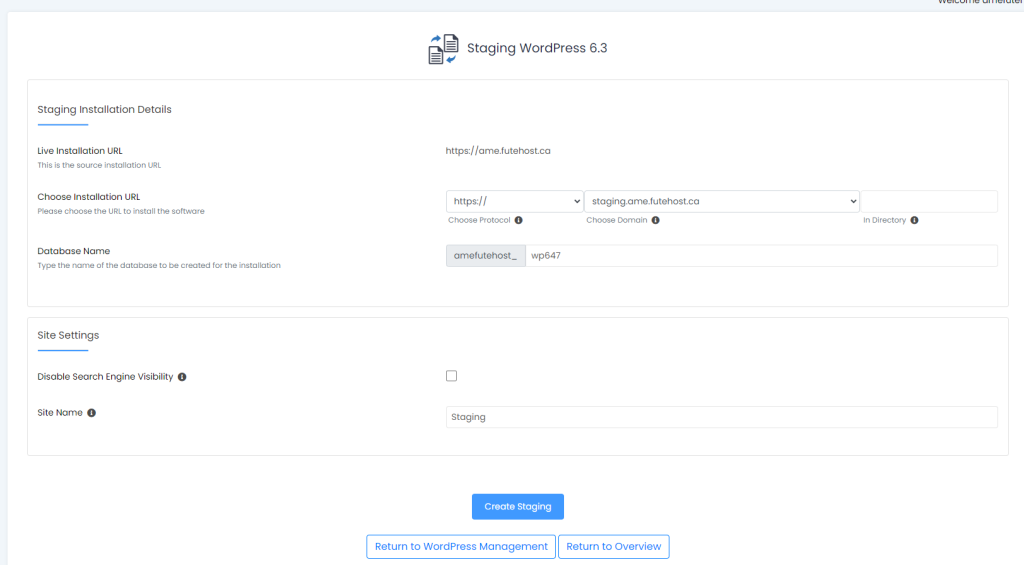Click the database name field containing wp647

pos(760,256)
